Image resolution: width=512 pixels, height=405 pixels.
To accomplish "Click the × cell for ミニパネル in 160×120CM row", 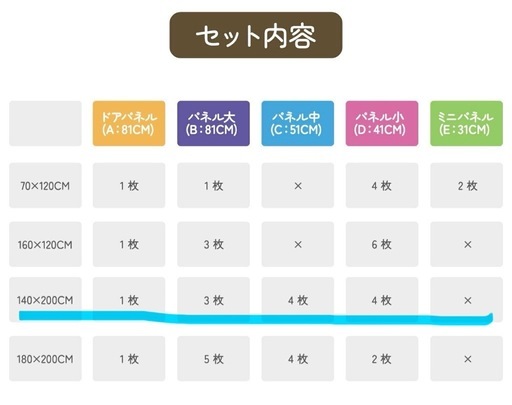I will click(466, 244).
